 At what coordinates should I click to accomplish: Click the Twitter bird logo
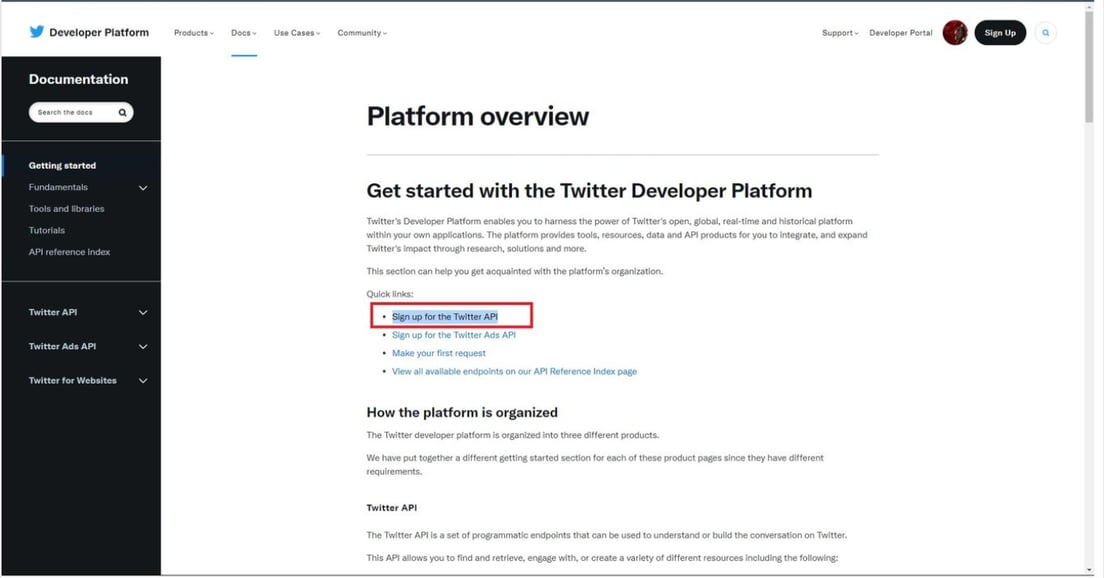click(37, 32)
